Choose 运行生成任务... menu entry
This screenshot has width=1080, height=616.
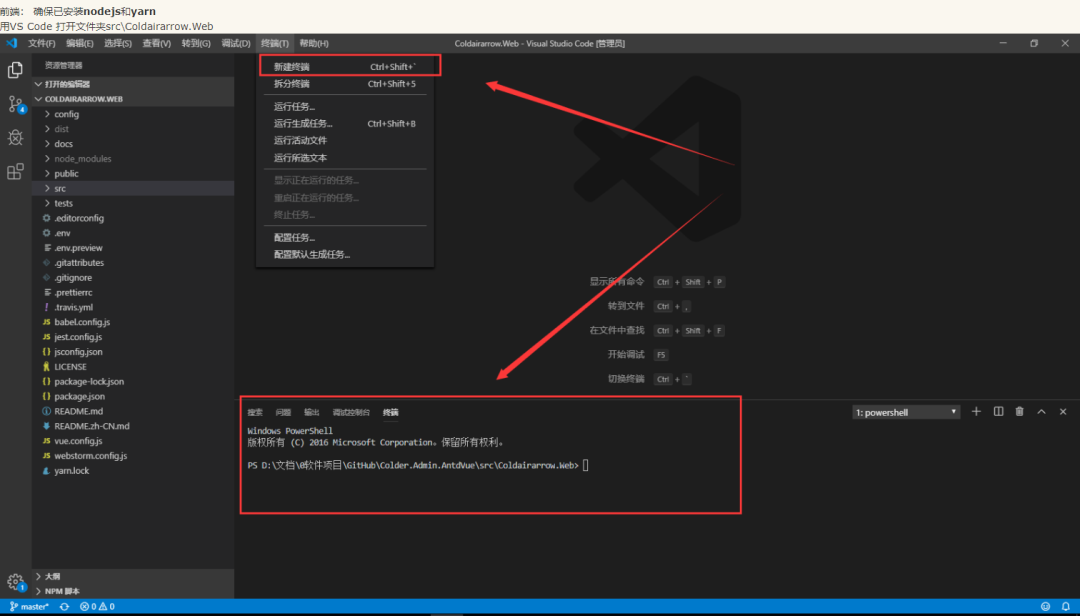[344, 124]
